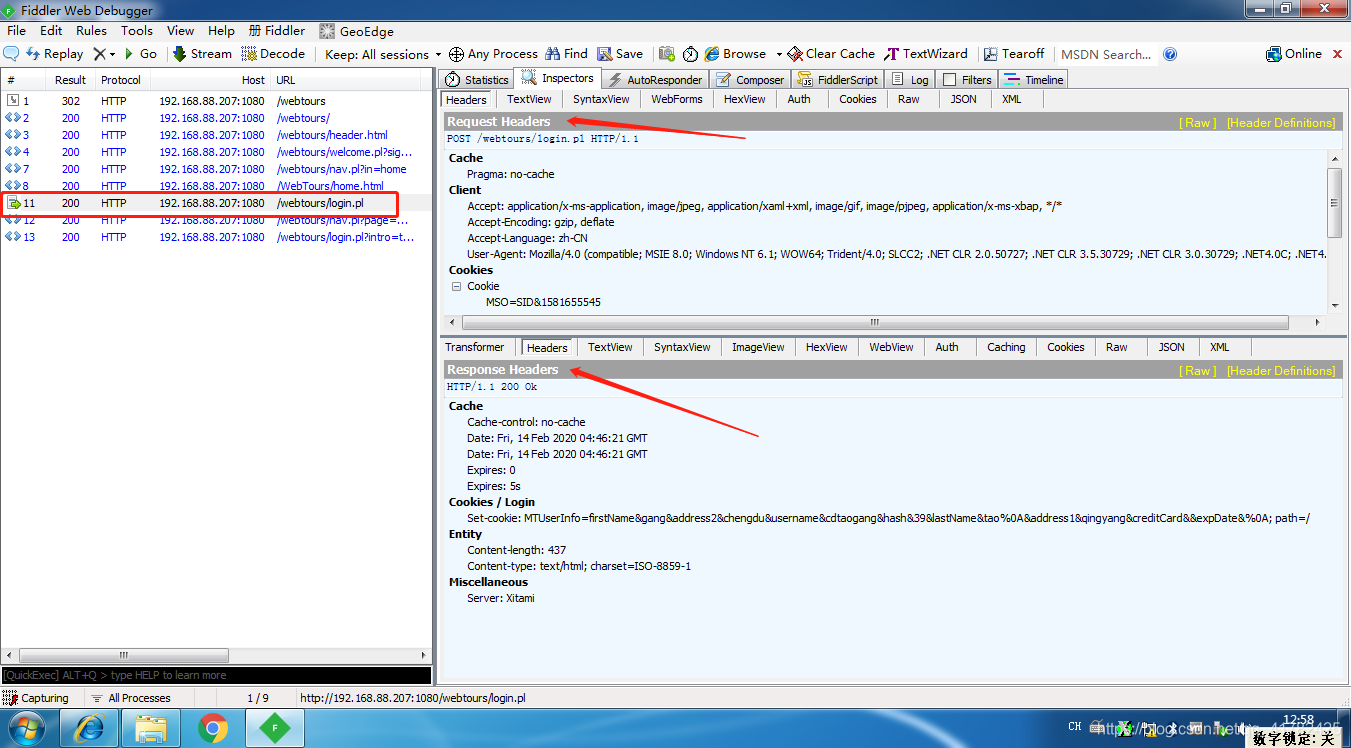Viewport: 1351px width, 748px height.
Task: Switch to the Log tab
Action: (x=910, y=80)
